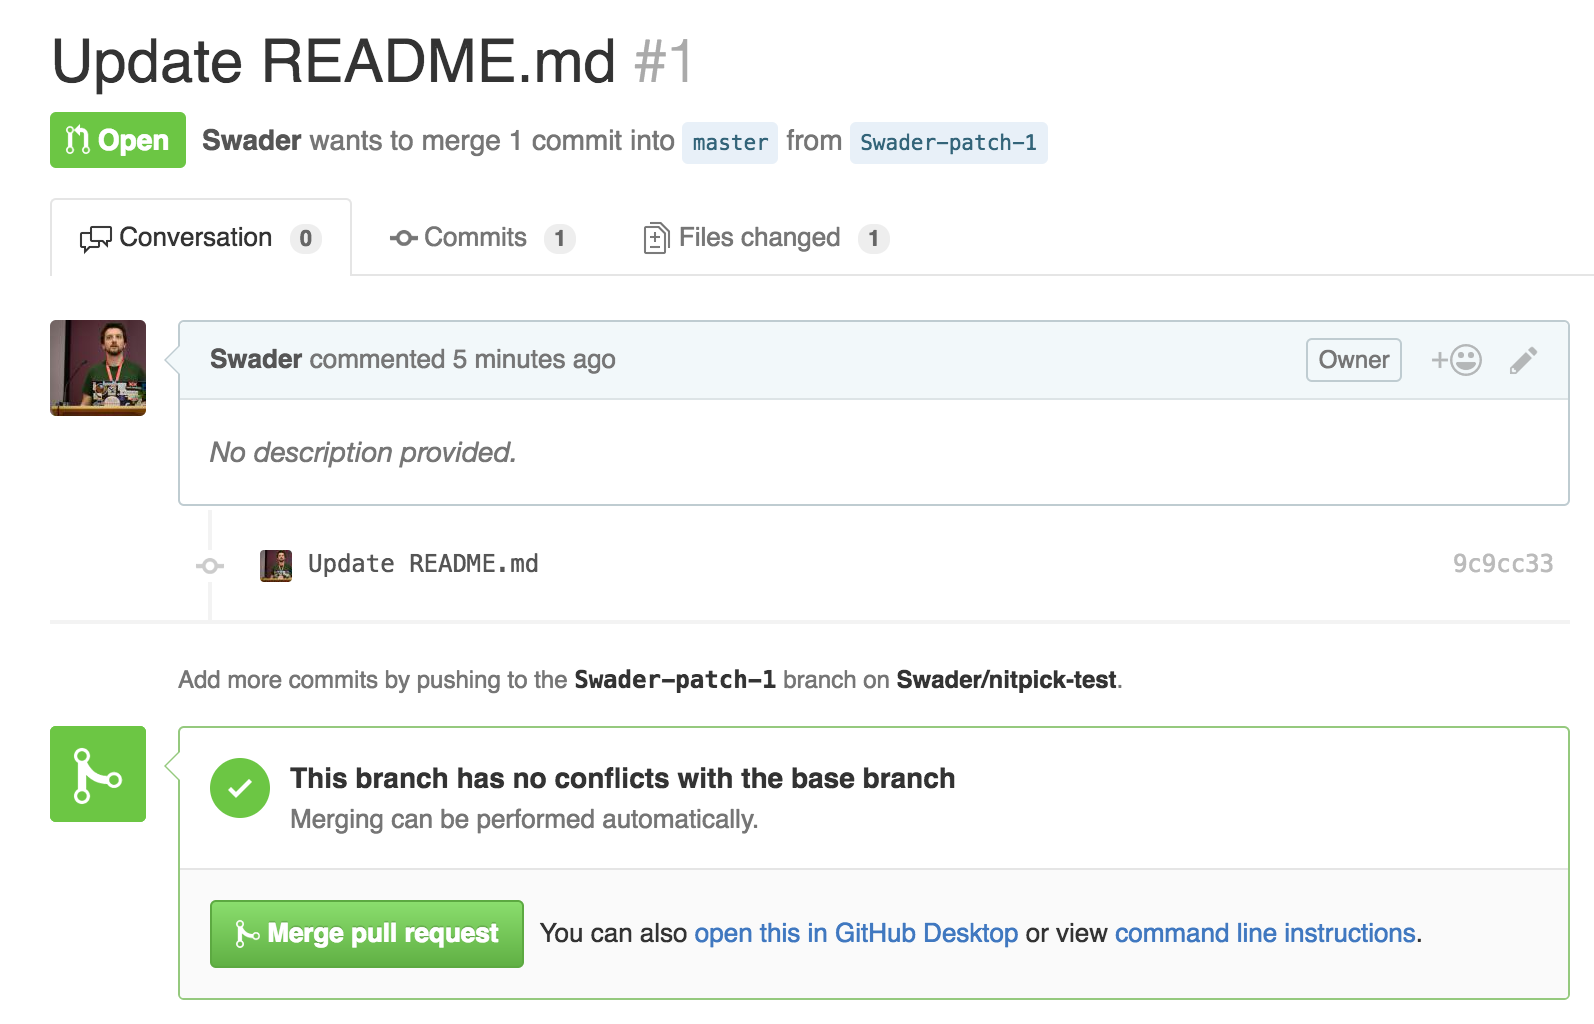This screenshot has width=1594, height=1024.
Task: Click the Owner label badge
Action: coord(1354,360)
